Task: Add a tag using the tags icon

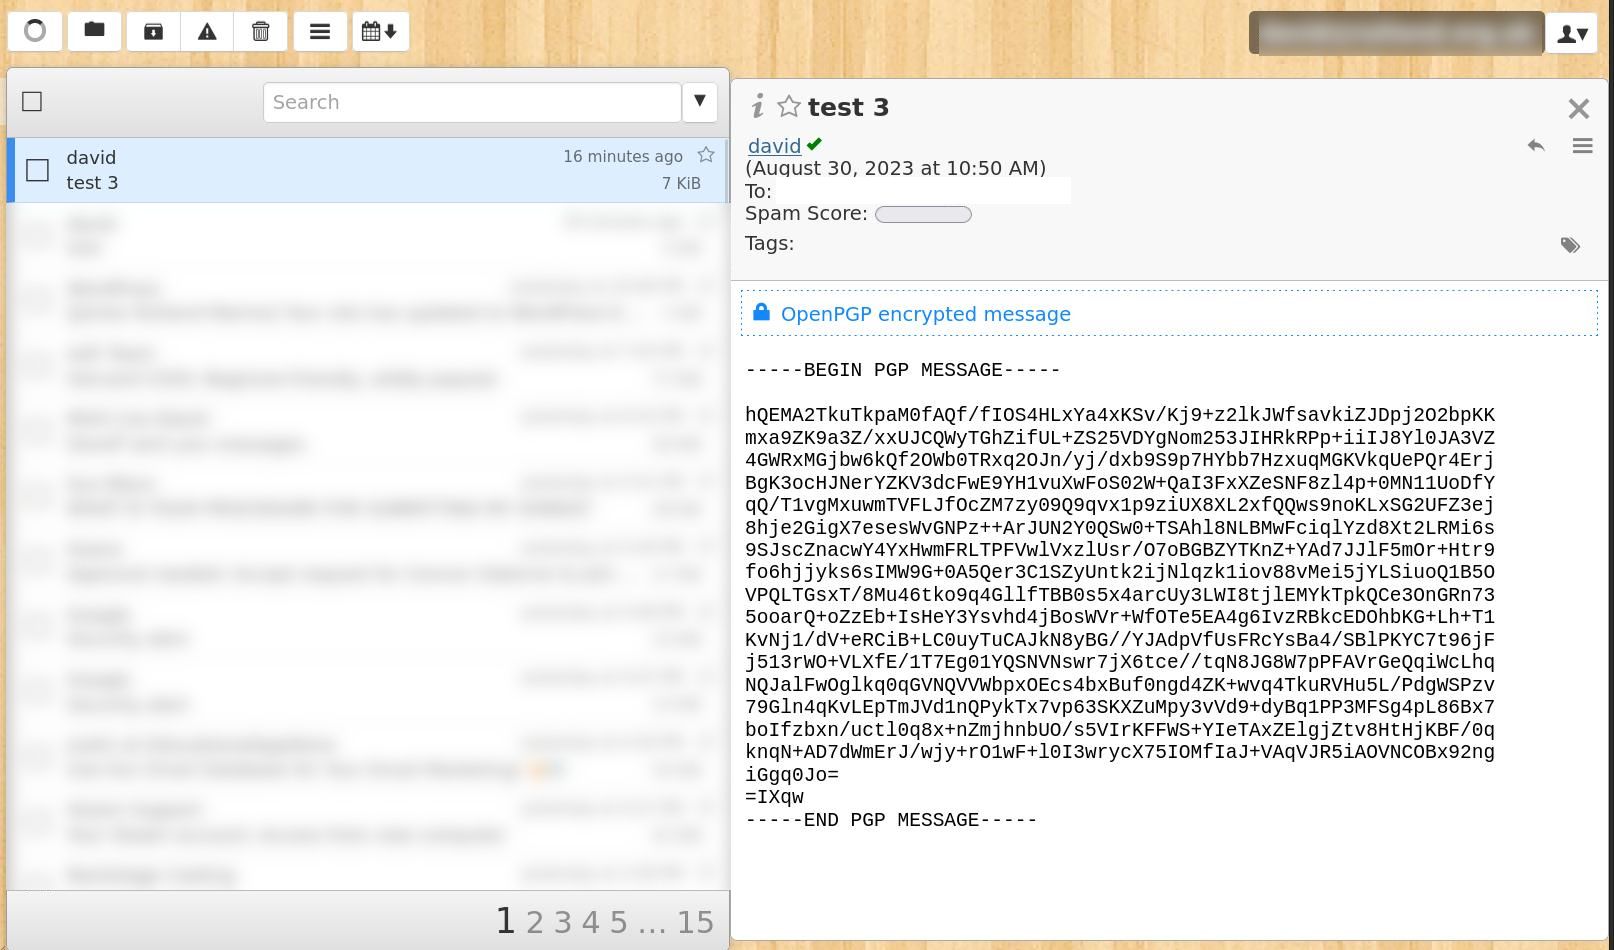Action: point(1570,245)
